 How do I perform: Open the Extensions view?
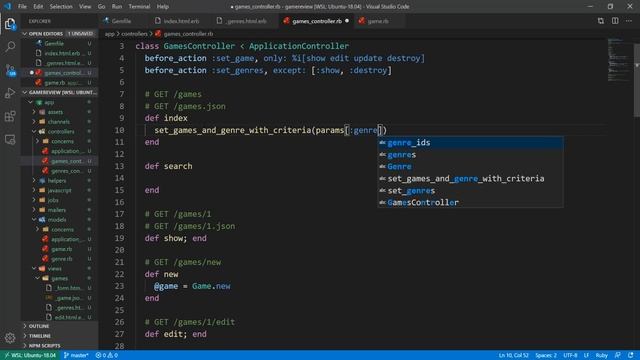tap(10, 116)
